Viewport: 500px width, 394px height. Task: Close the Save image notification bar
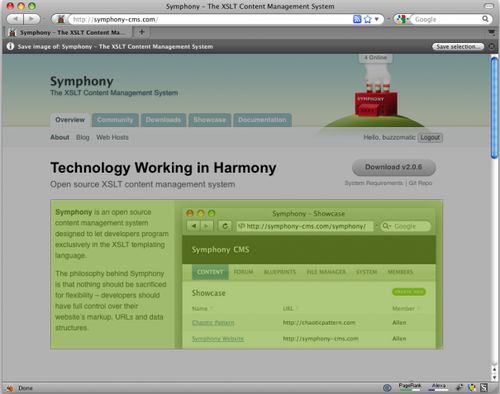click(x=492, y=47)
